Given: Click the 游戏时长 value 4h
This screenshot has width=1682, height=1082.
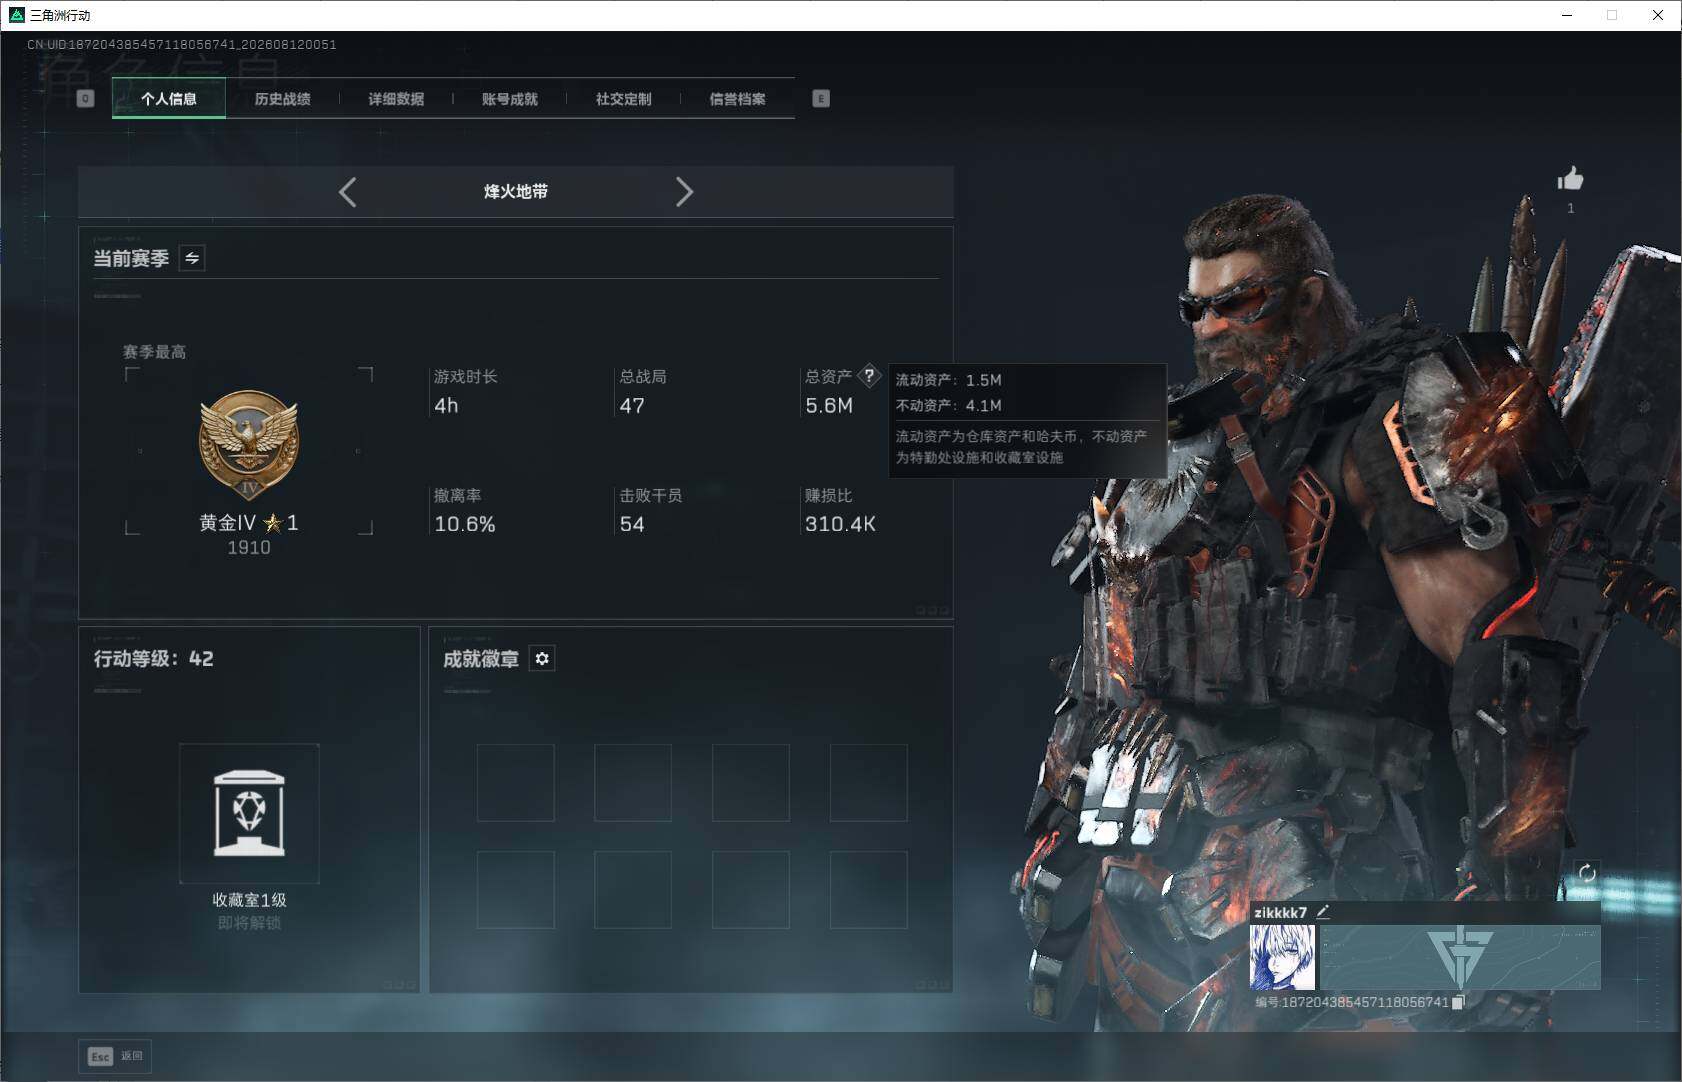Looking at the screenshot, I should tap(446, 406).
